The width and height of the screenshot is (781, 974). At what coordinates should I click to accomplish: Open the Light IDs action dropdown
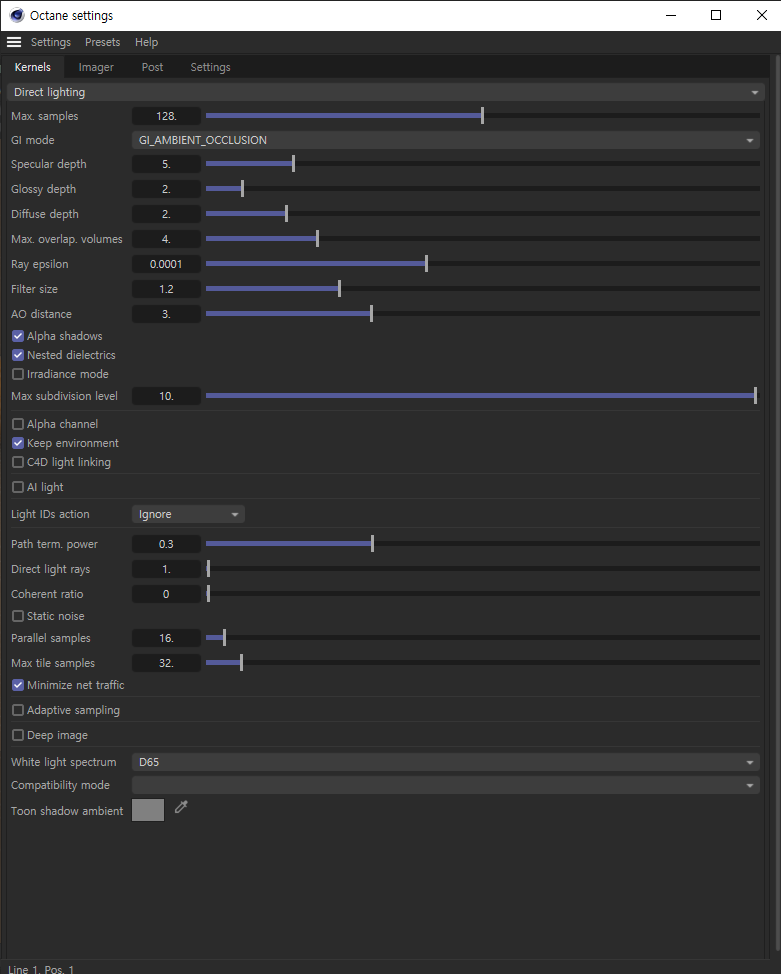(188, 514)
